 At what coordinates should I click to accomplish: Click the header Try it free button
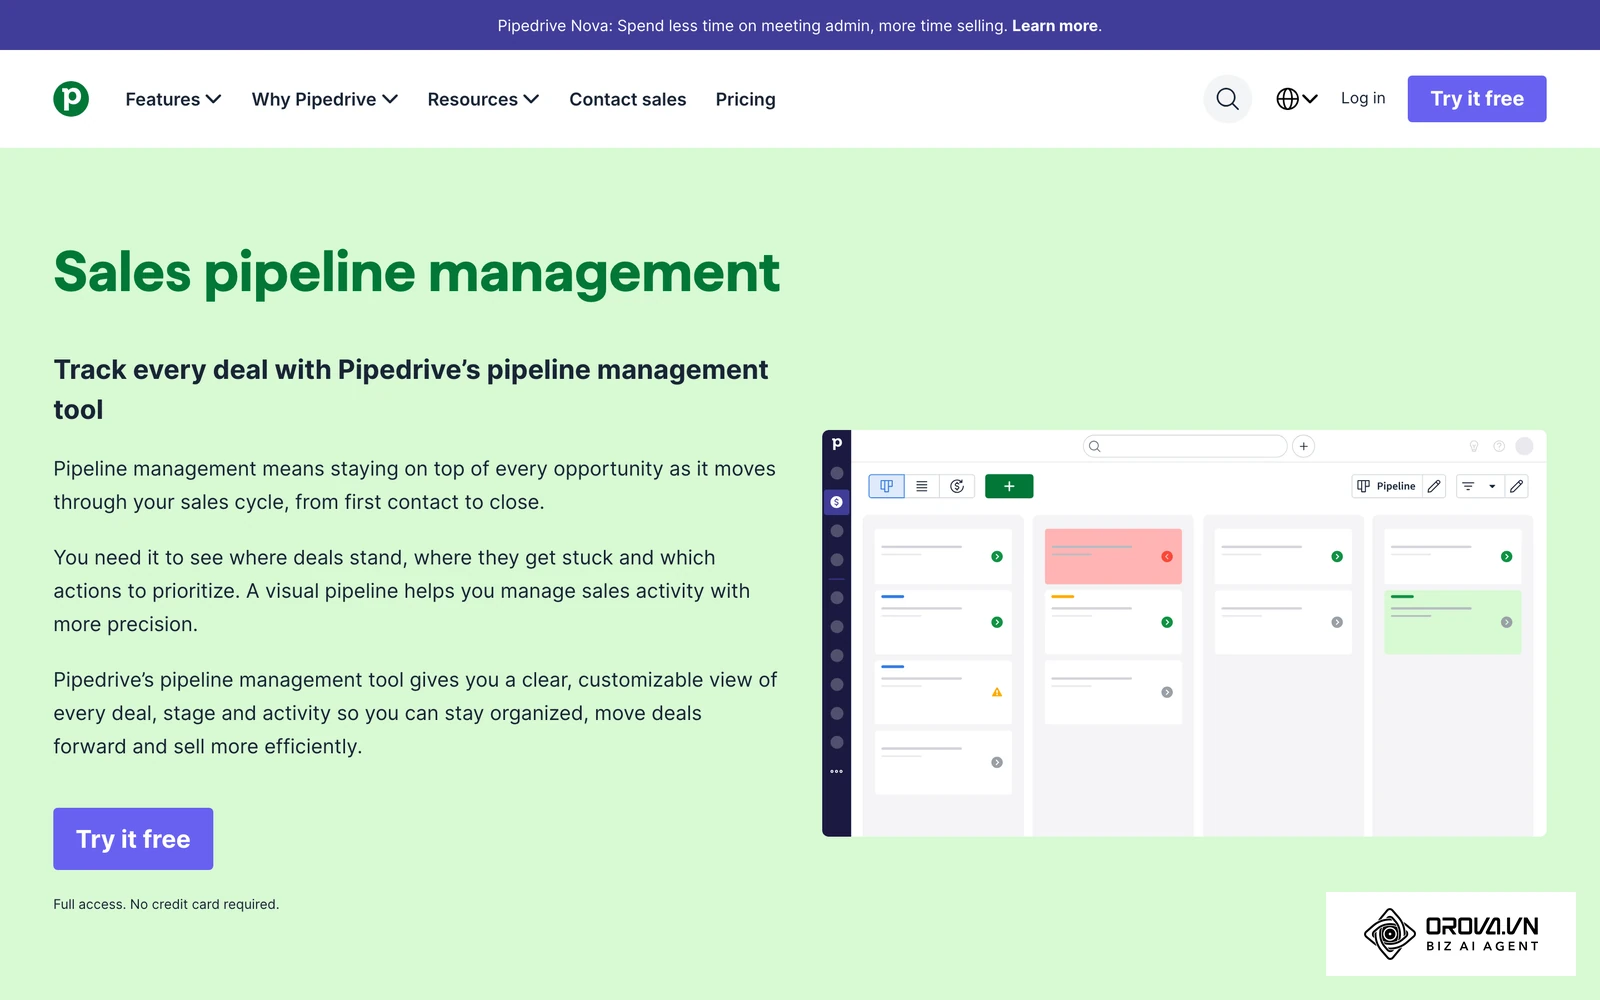coord(1477,99)
